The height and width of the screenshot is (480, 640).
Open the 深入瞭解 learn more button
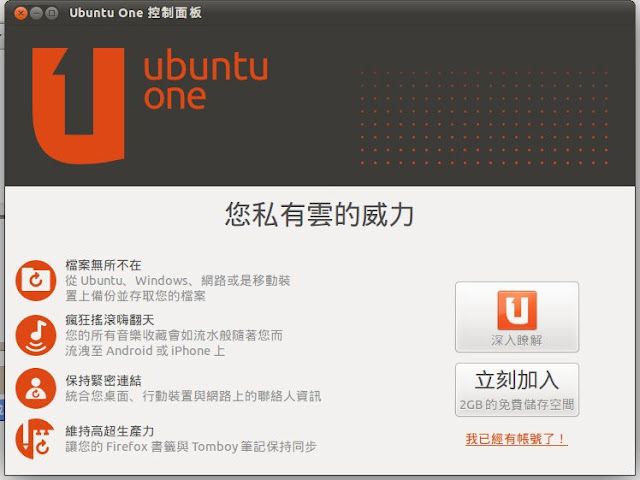pyautogui.click(x=517, y=317)
